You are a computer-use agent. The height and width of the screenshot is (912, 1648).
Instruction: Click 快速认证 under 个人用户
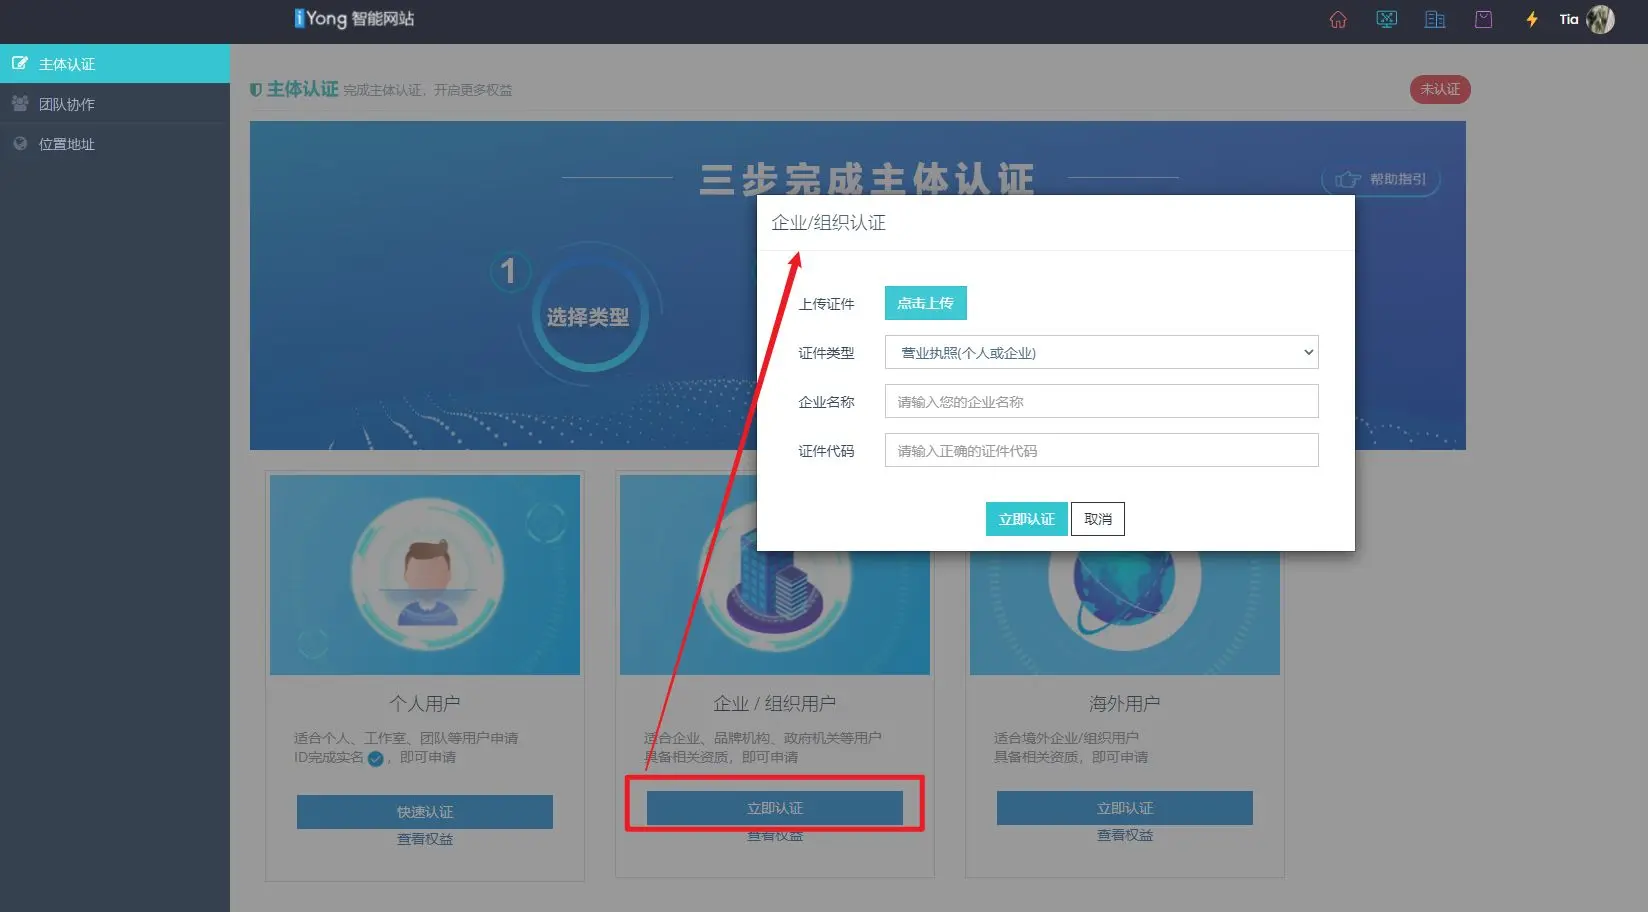pos(424,812)
